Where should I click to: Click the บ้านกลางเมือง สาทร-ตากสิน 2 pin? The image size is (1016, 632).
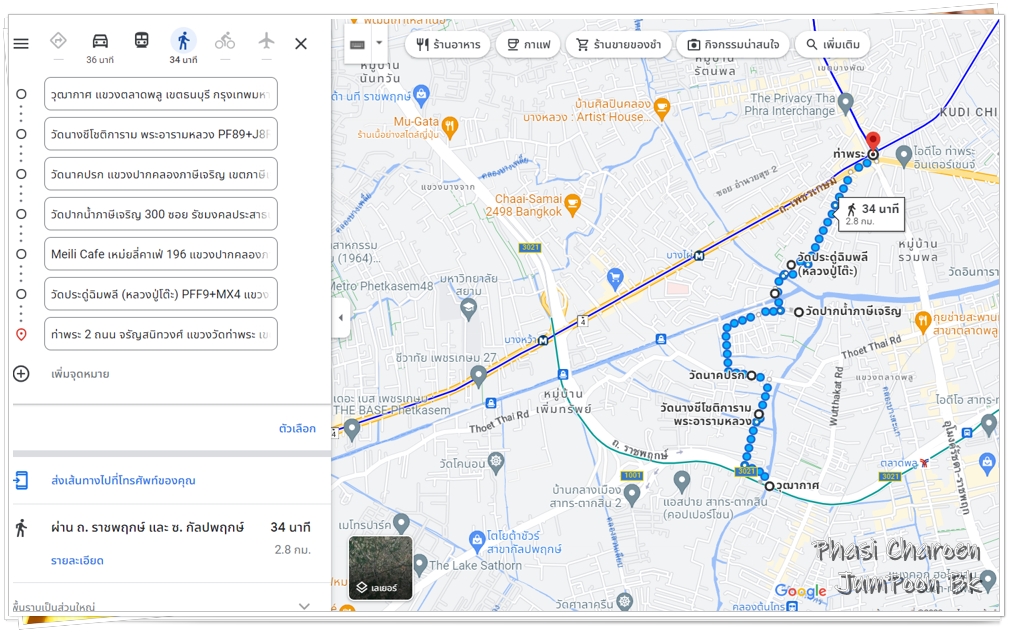click(632, 495)
